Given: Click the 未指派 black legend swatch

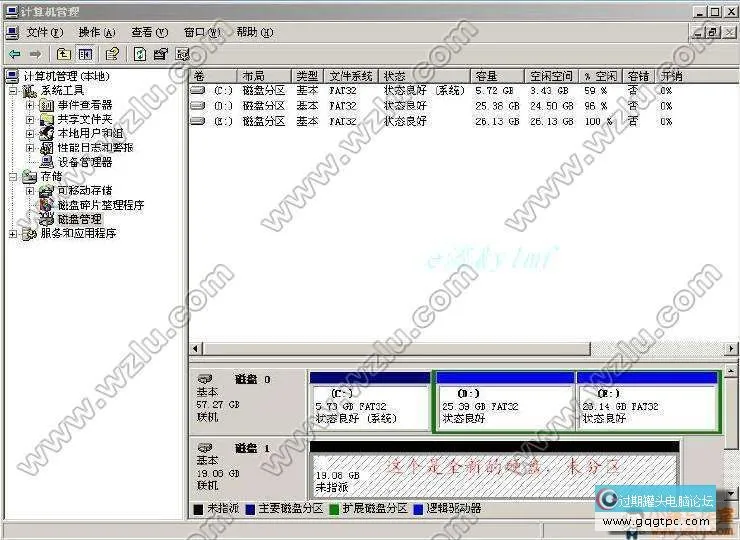Looking at the screenshot, I should coord(199,509).
